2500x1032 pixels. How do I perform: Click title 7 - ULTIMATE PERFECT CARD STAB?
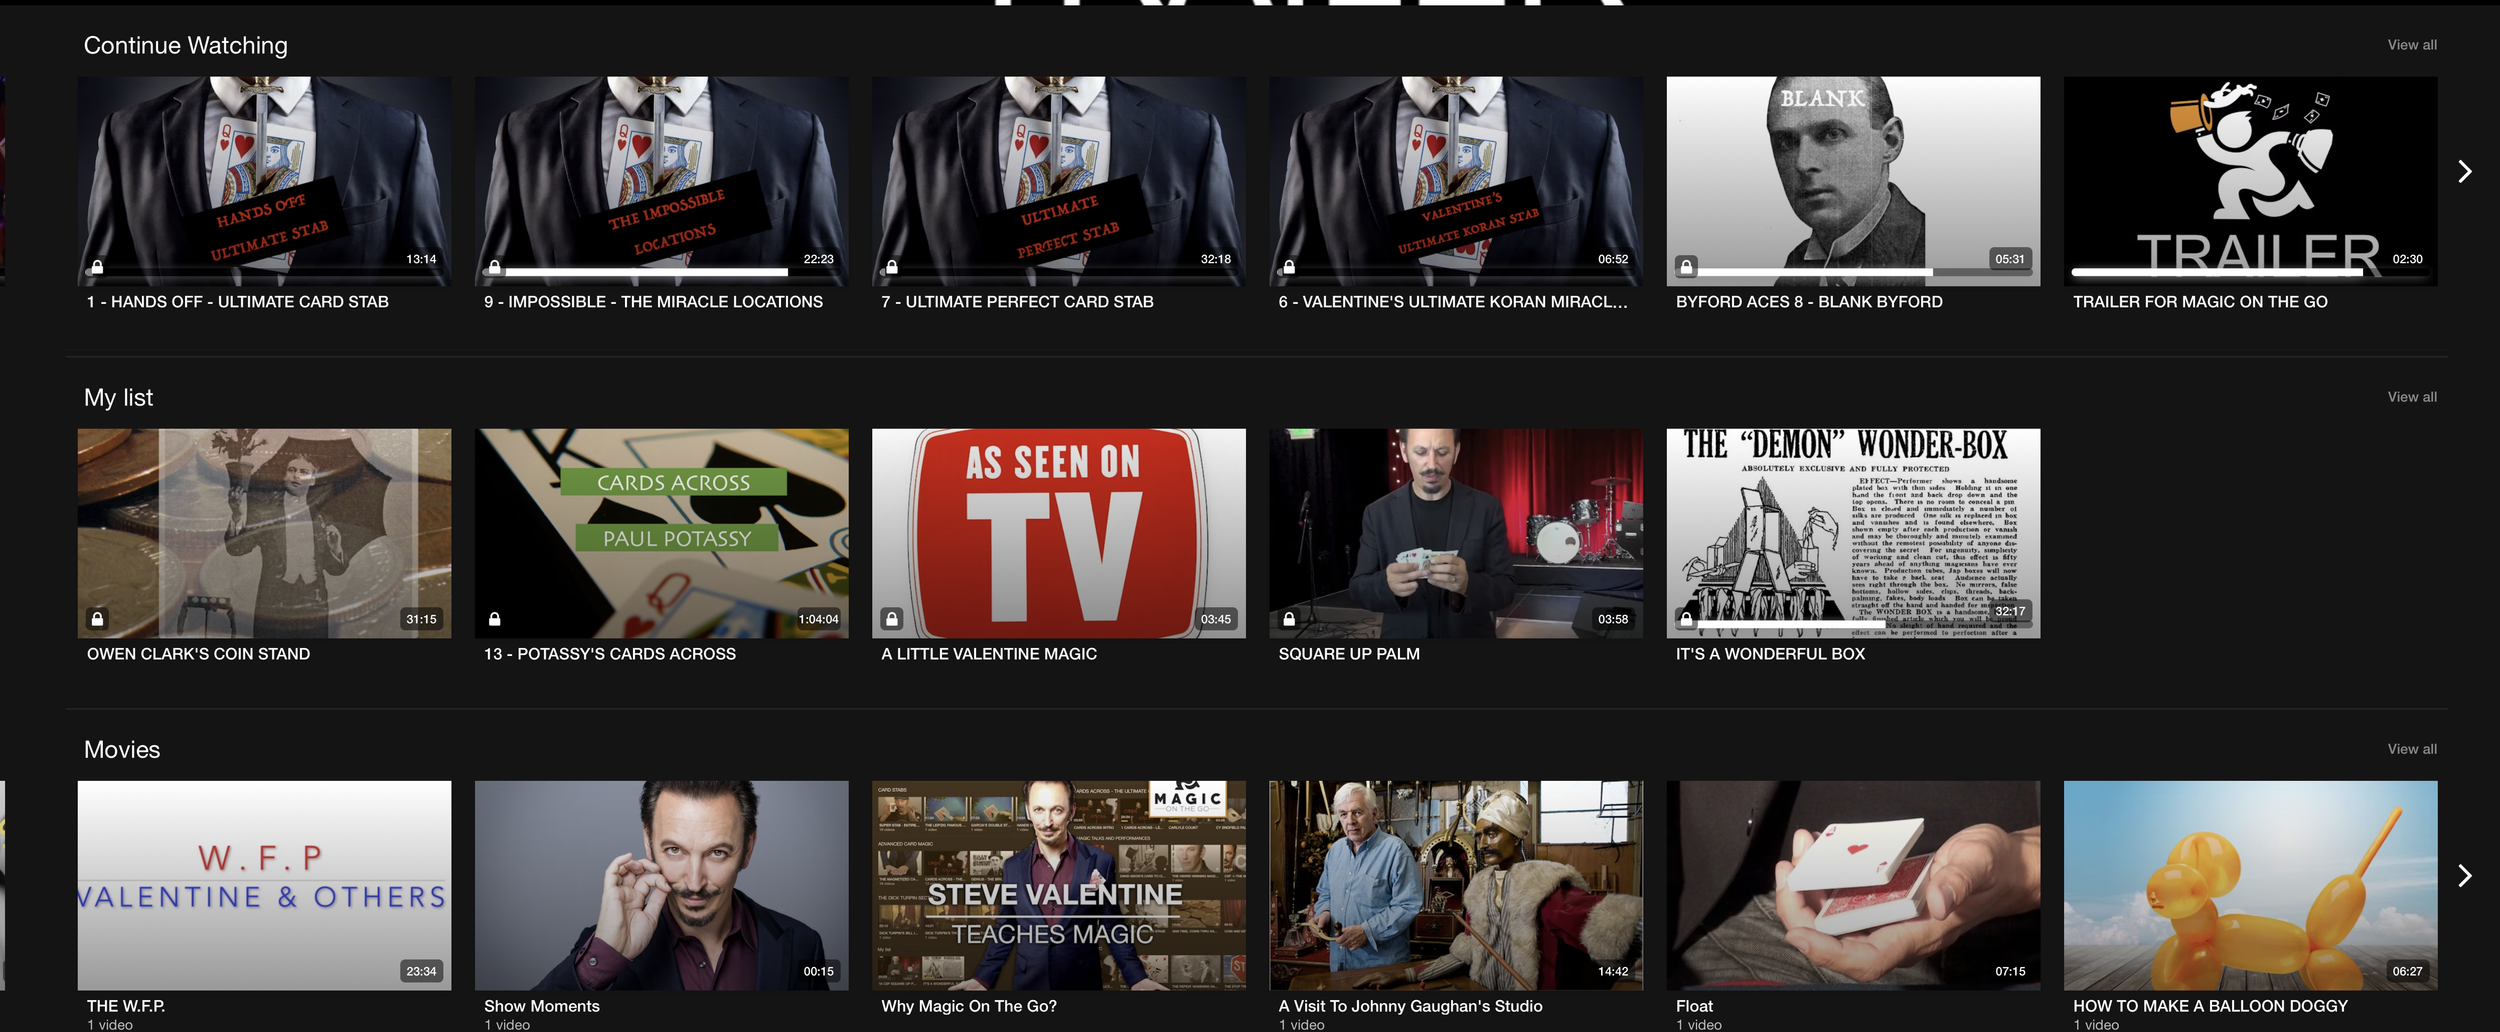point(1017,302)
